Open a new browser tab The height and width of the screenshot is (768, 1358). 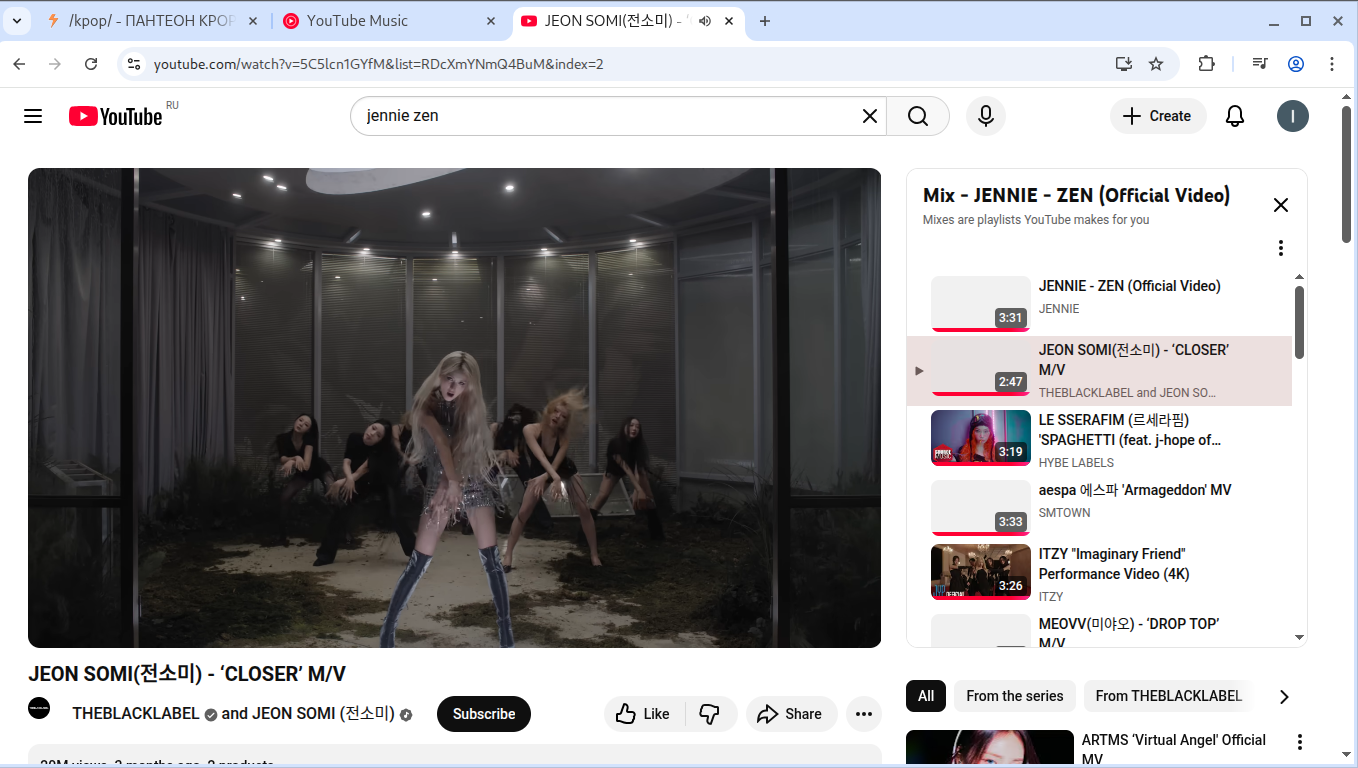(x=765, y=21)
